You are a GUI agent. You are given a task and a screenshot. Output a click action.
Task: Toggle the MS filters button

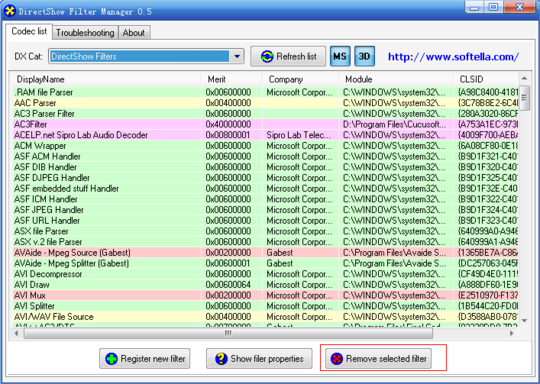click(x=340, y=56)
